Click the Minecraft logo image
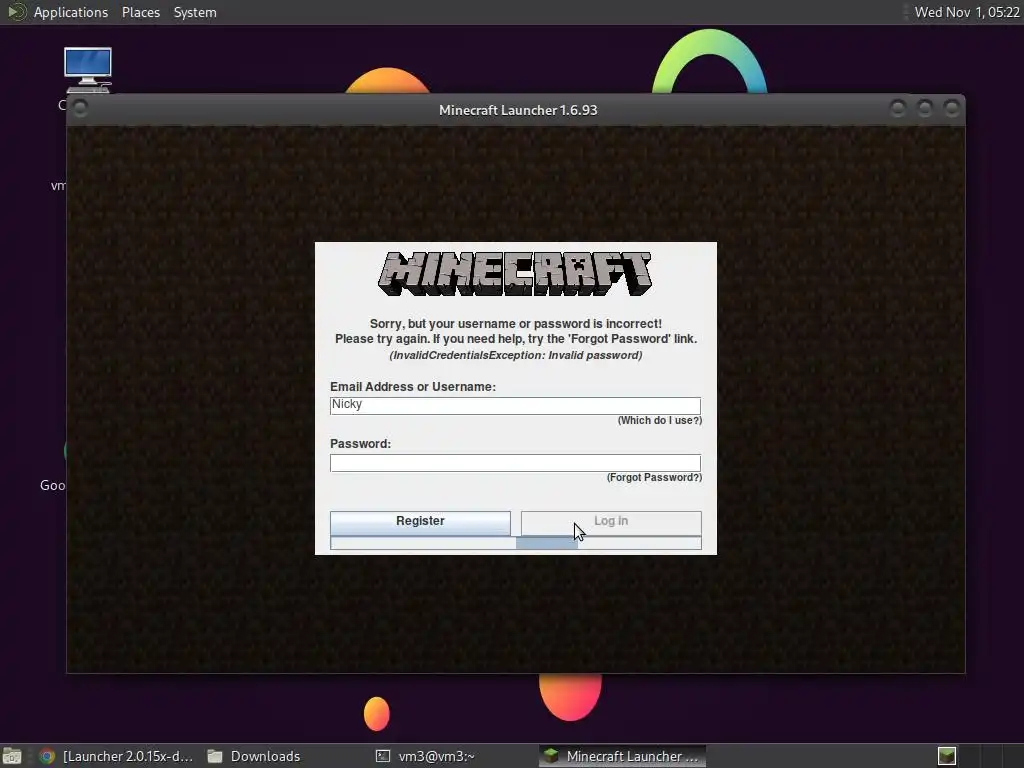Viewport: 1024px width, 768px height. tap(515, 274)
